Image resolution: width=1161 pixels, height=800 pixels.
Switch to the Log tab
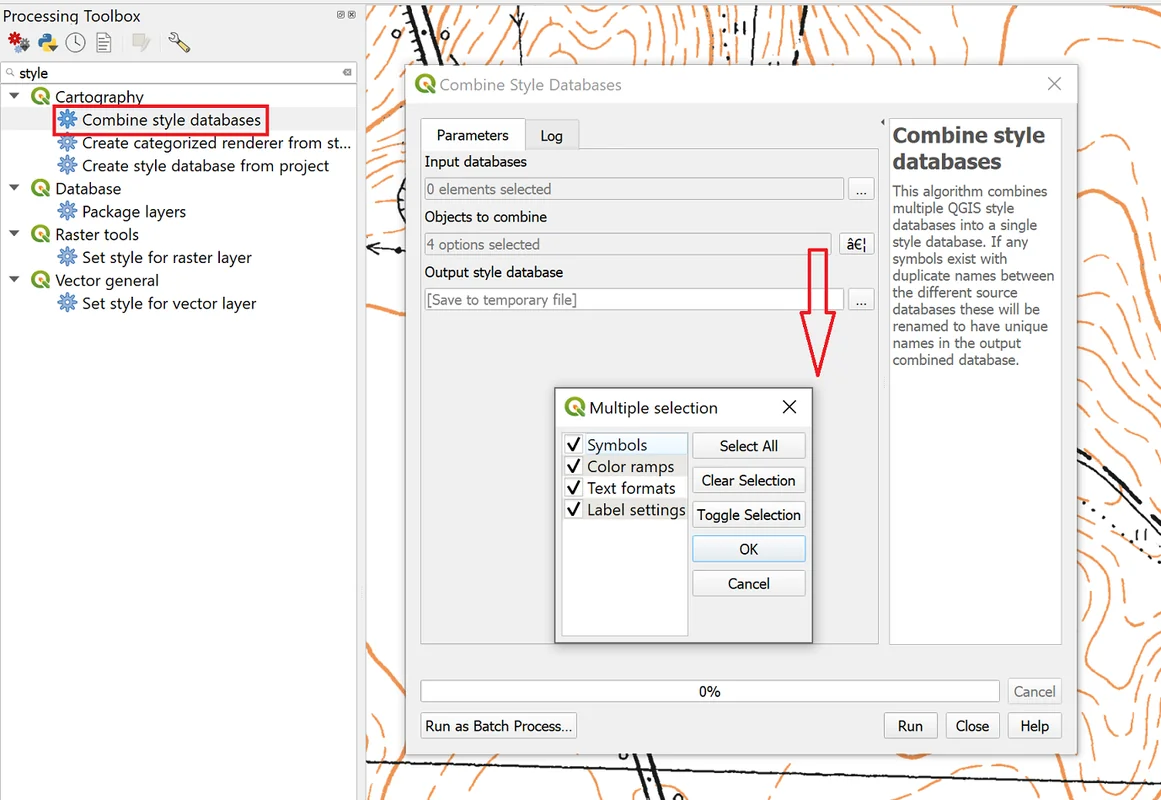click(551, 136)
